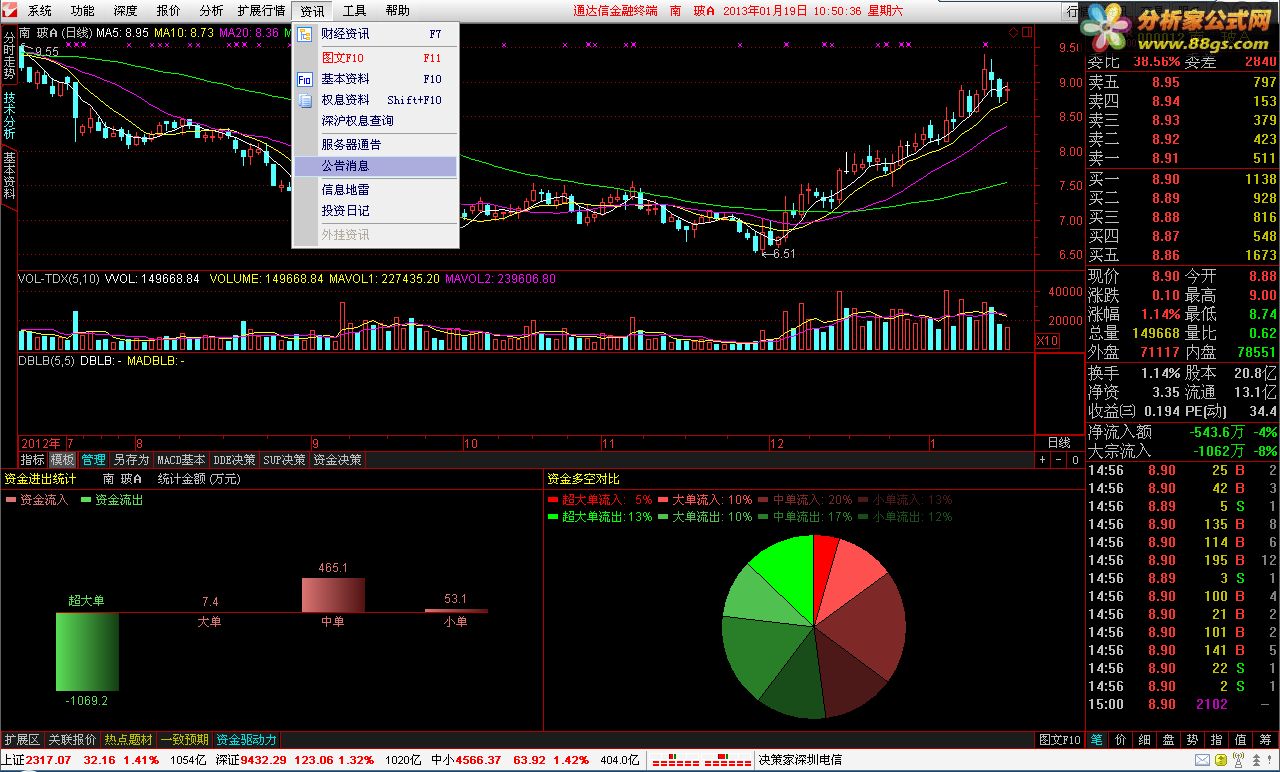Click the 指标 tab below chart
This screenshot has width=1280, height=772.
click(33, 460)
